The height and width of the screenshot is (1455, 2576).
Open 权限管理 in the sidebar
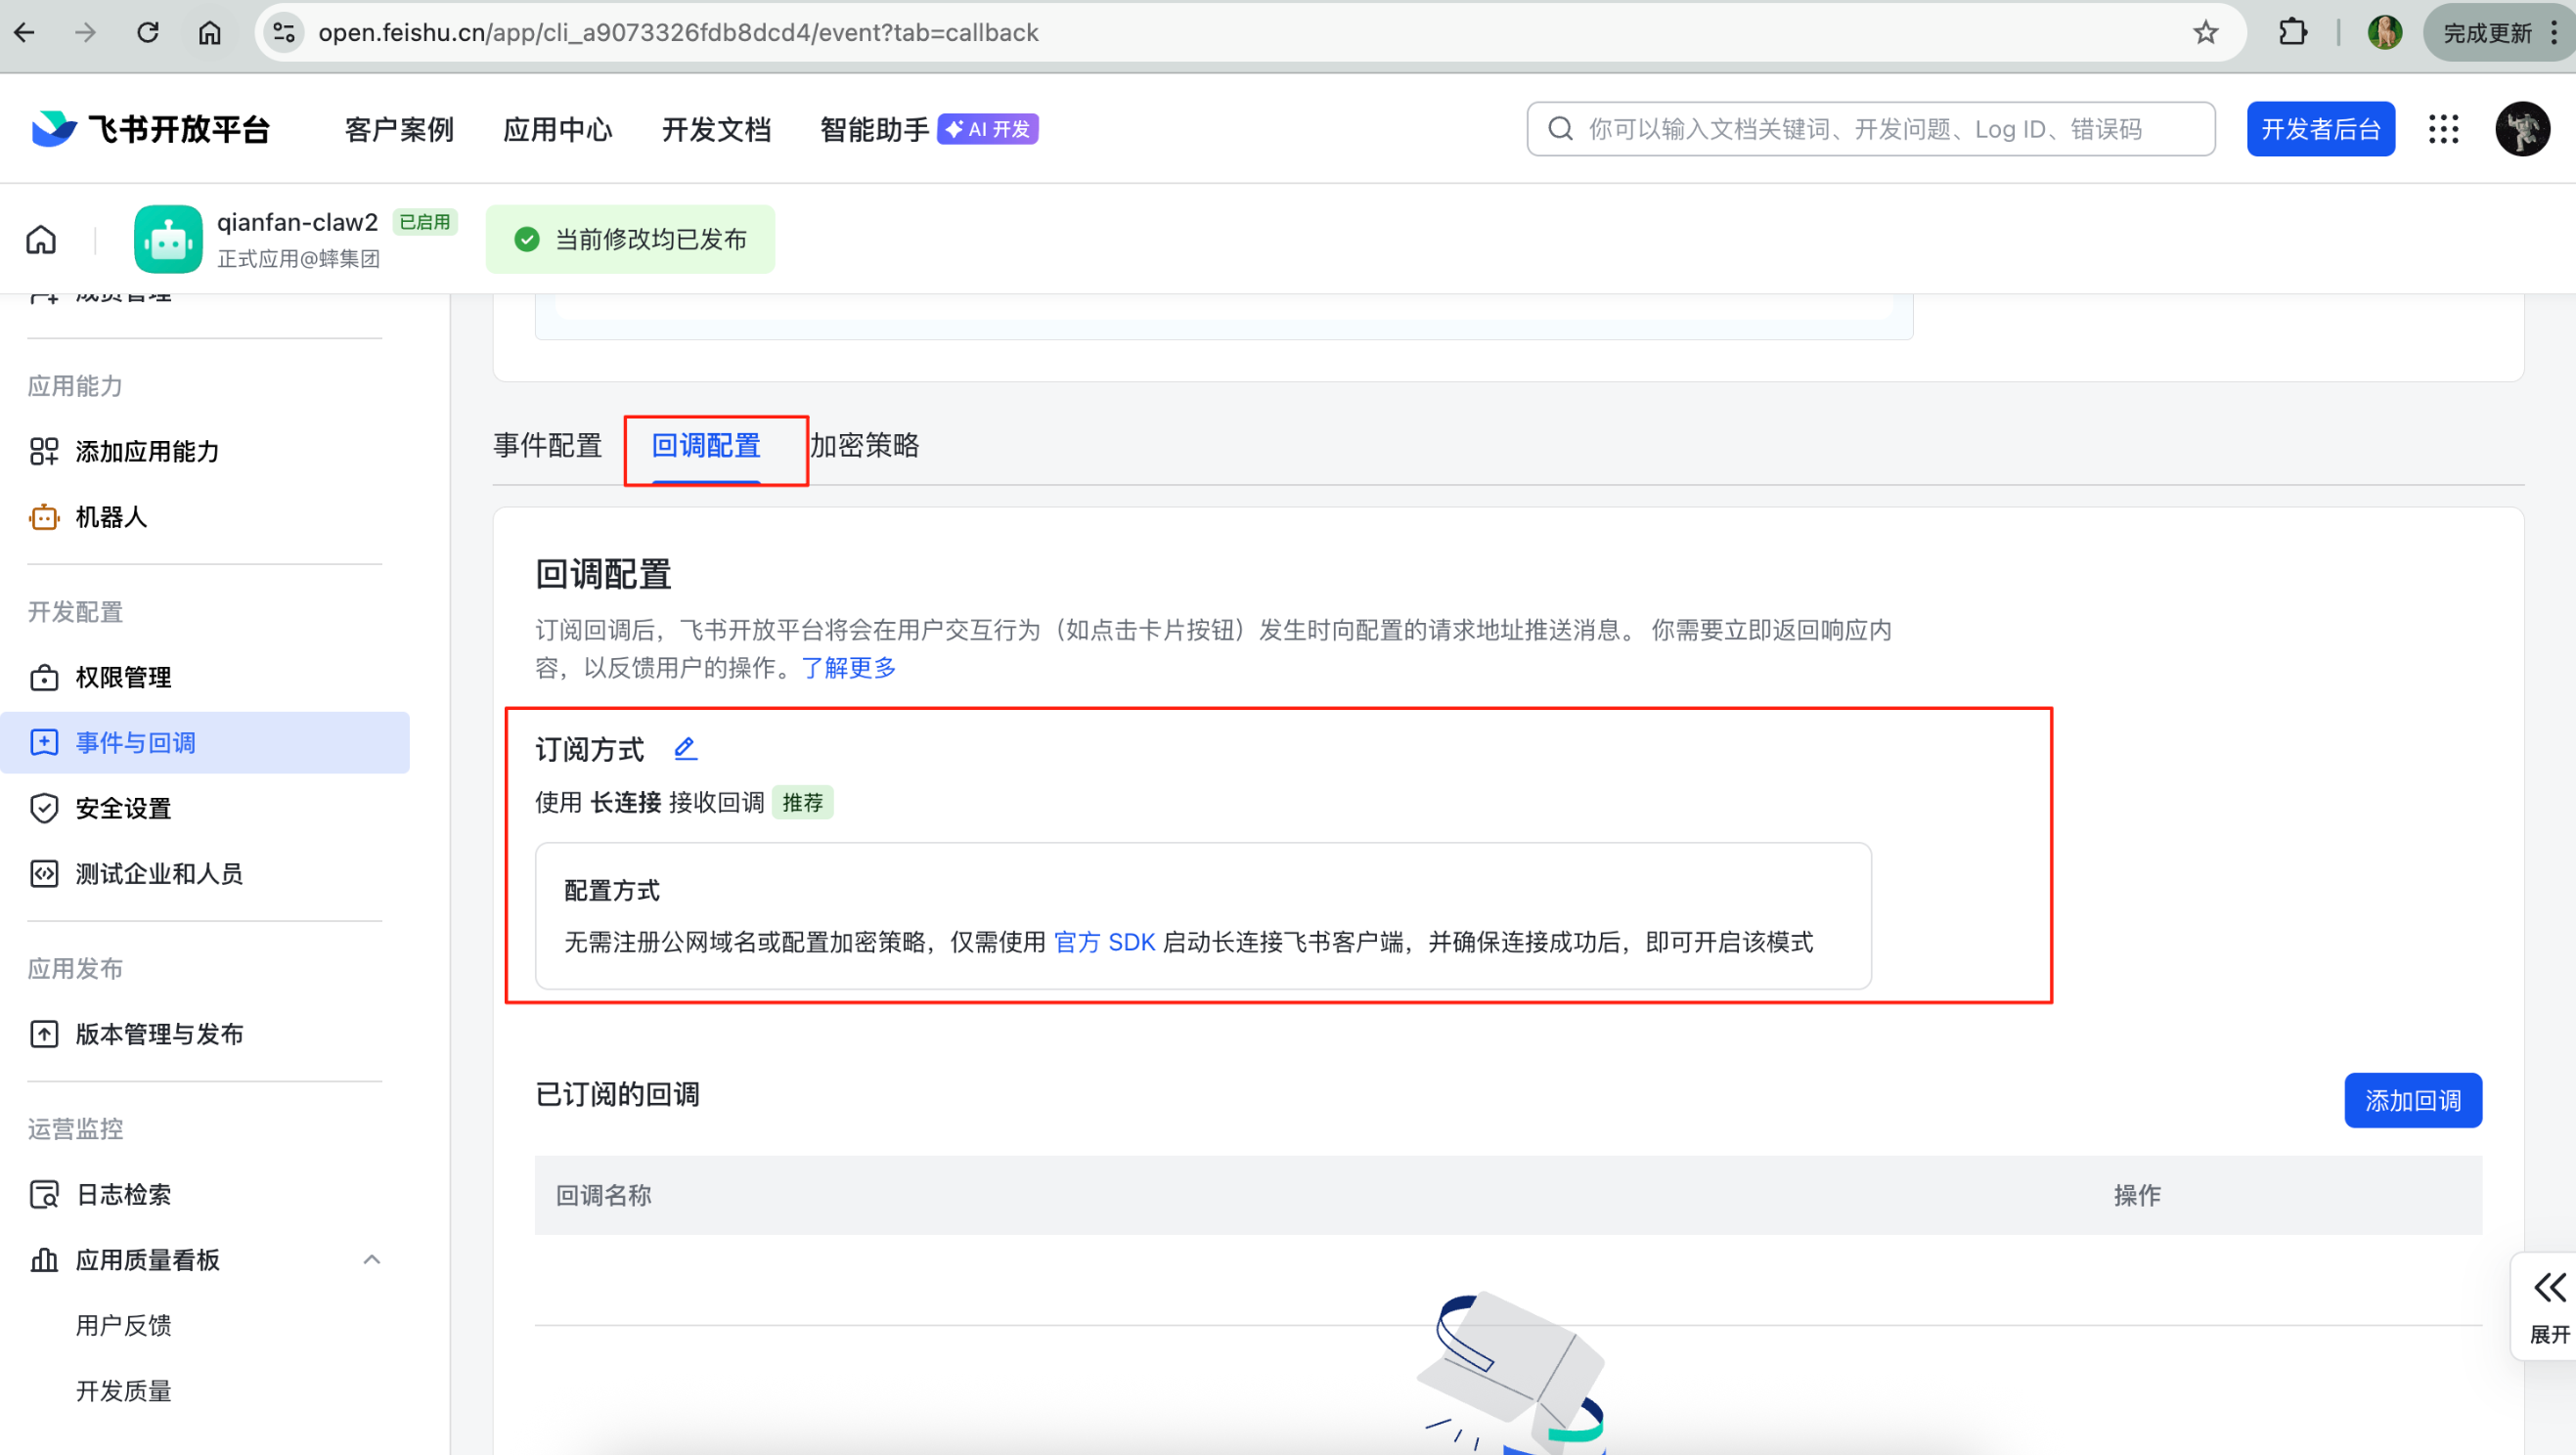point(123,677)
